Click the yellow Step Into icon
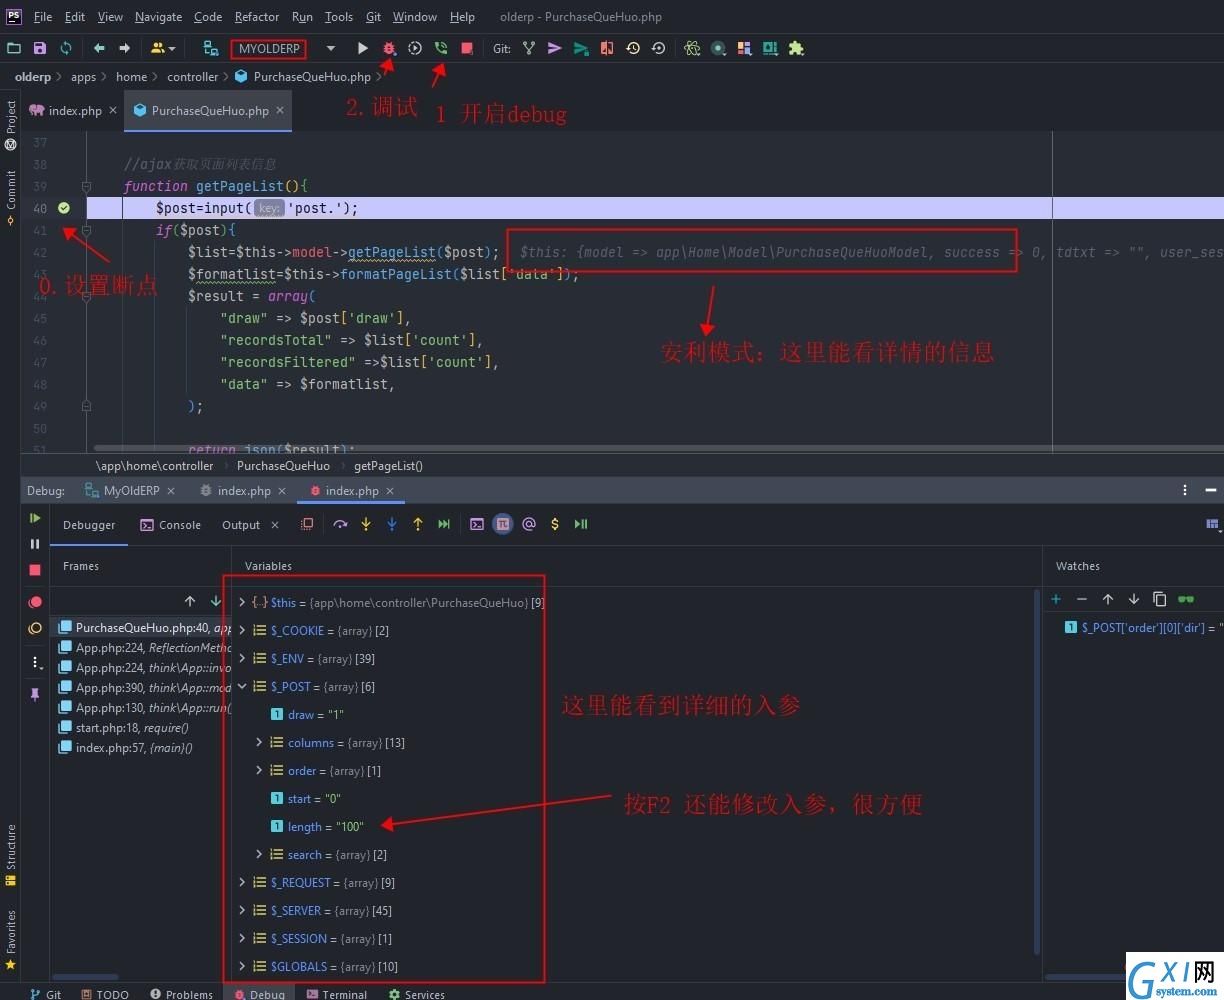Viewport: 1224px width, 1000px height. (x=366, y=524)
